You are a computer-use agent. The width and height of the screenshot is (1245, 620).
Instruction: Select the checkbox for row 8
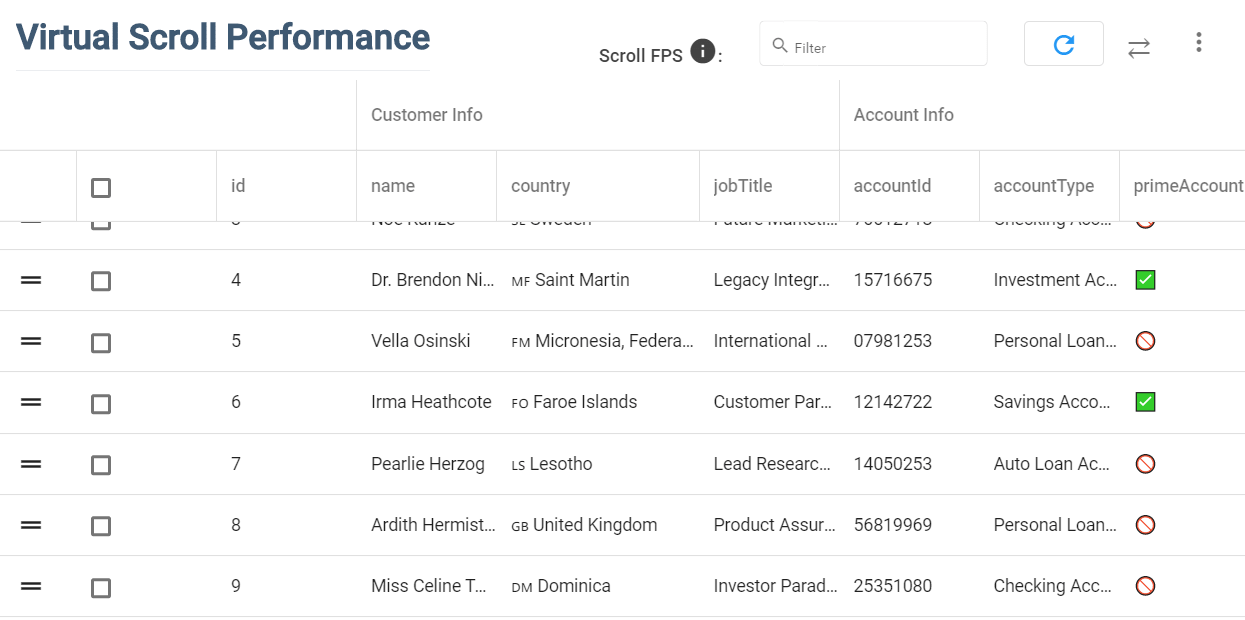tap(101, 526)
